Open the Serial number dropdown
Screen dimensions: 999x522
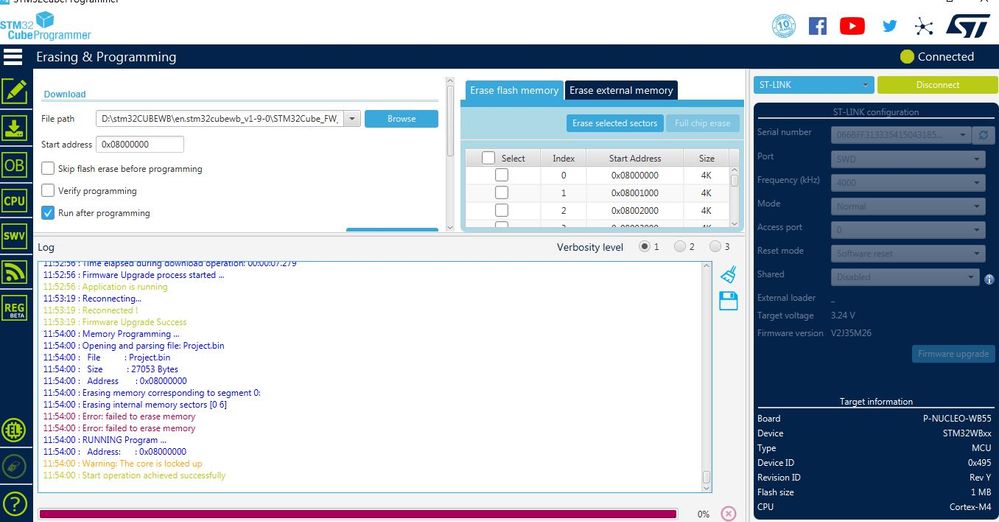coord(901,135)
